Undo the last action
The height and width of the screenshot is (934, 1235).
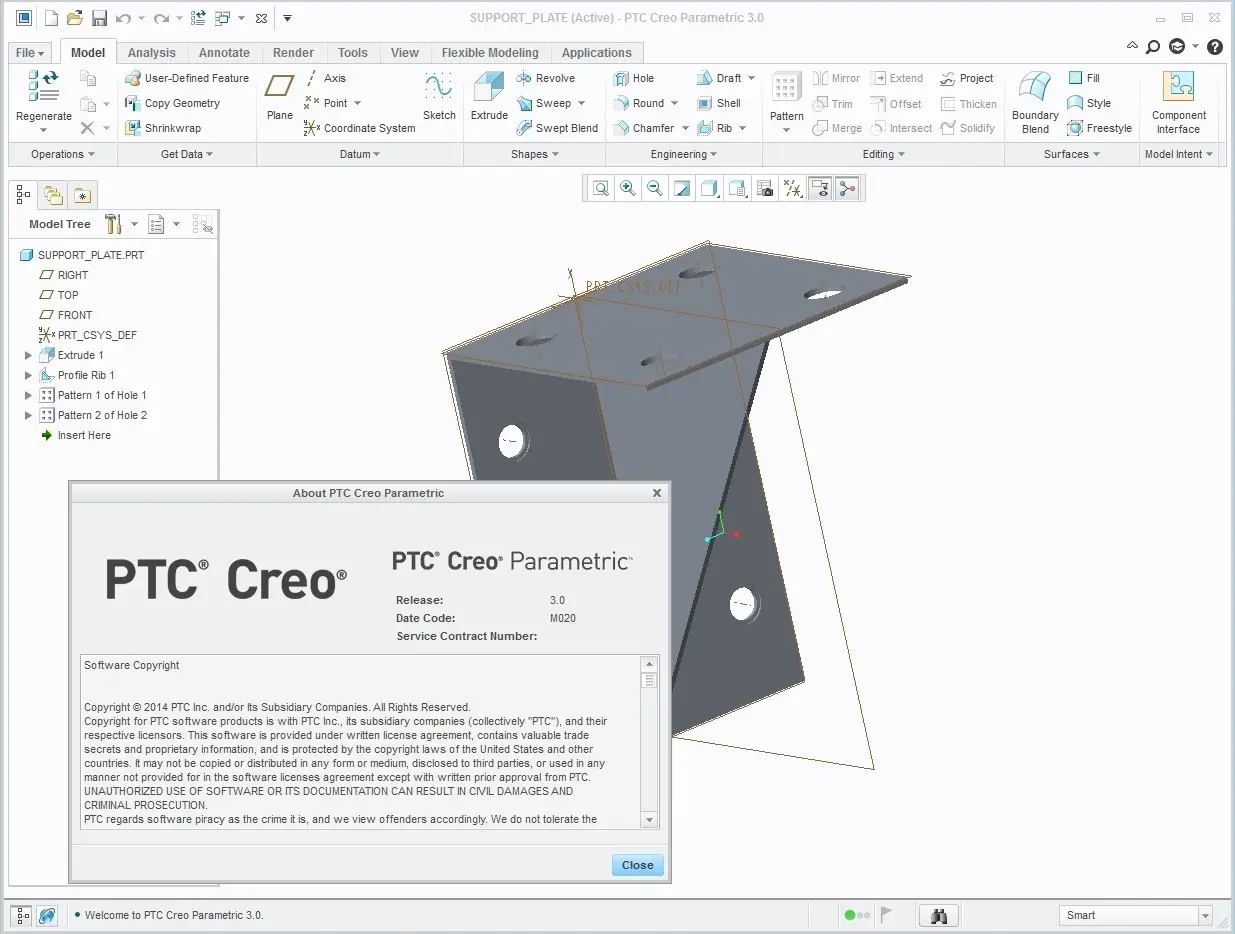[x=123, y=18]
